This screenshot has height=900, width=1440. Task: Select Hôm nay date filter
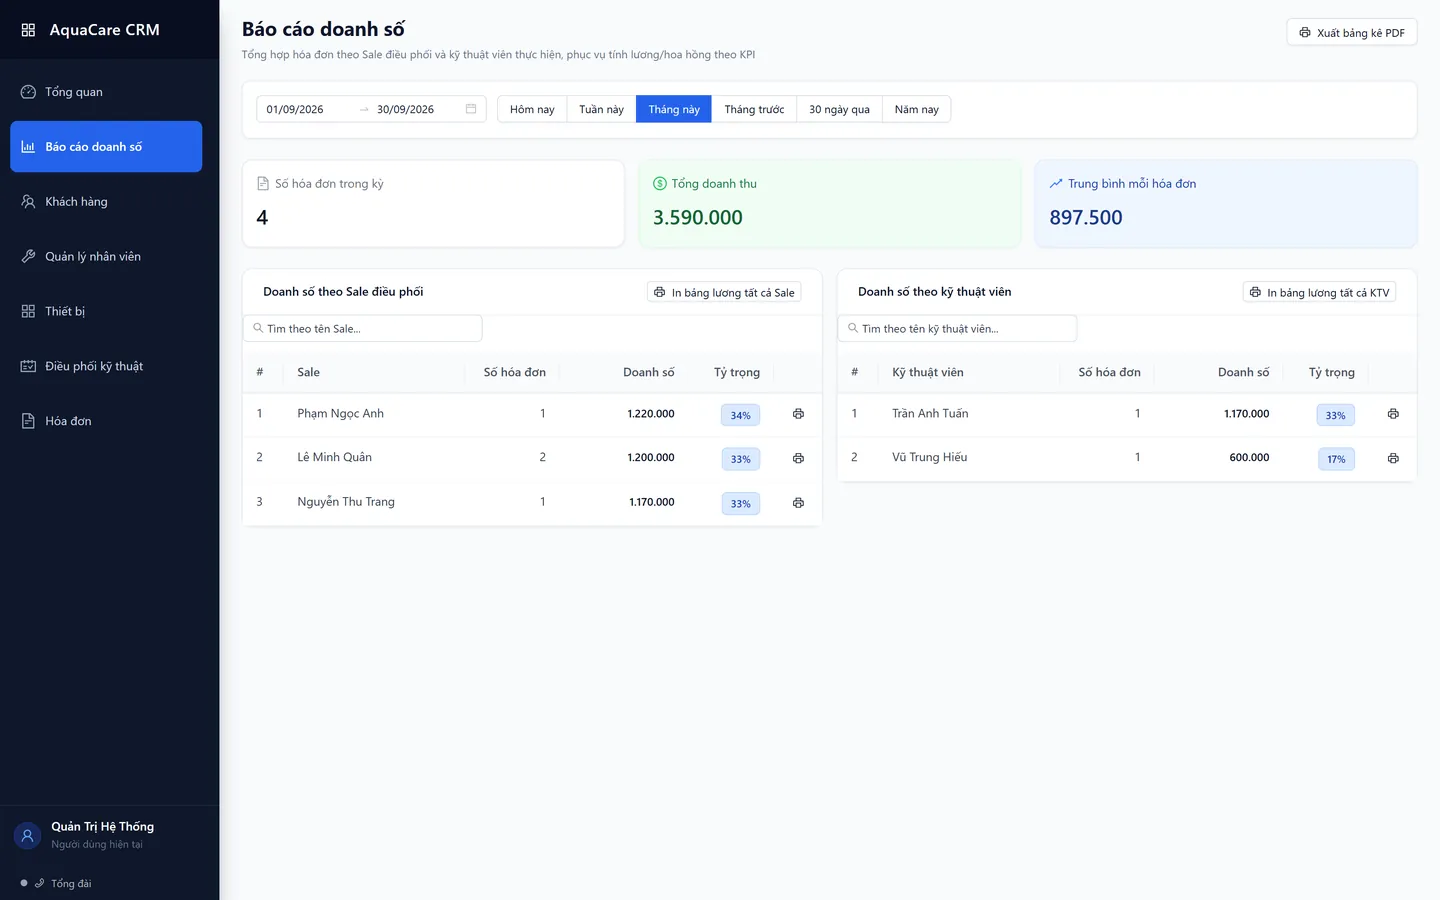click(532, 110)
